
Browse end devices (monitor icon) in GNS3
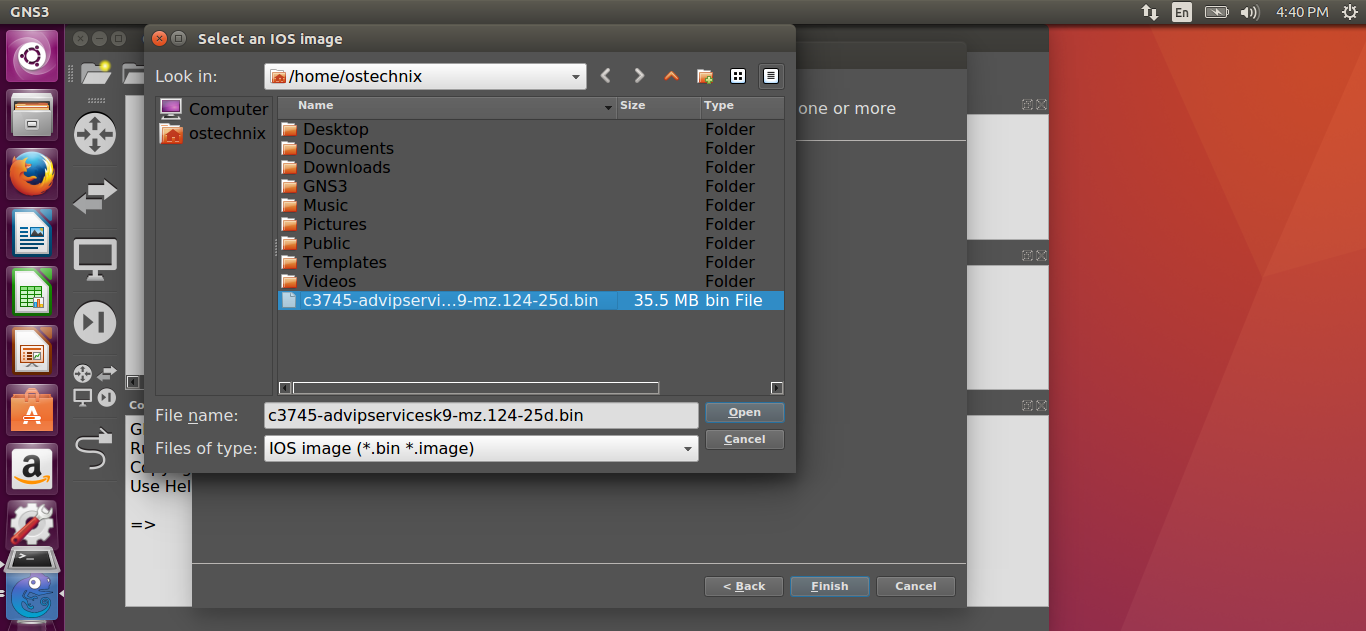tap(95, 260)
